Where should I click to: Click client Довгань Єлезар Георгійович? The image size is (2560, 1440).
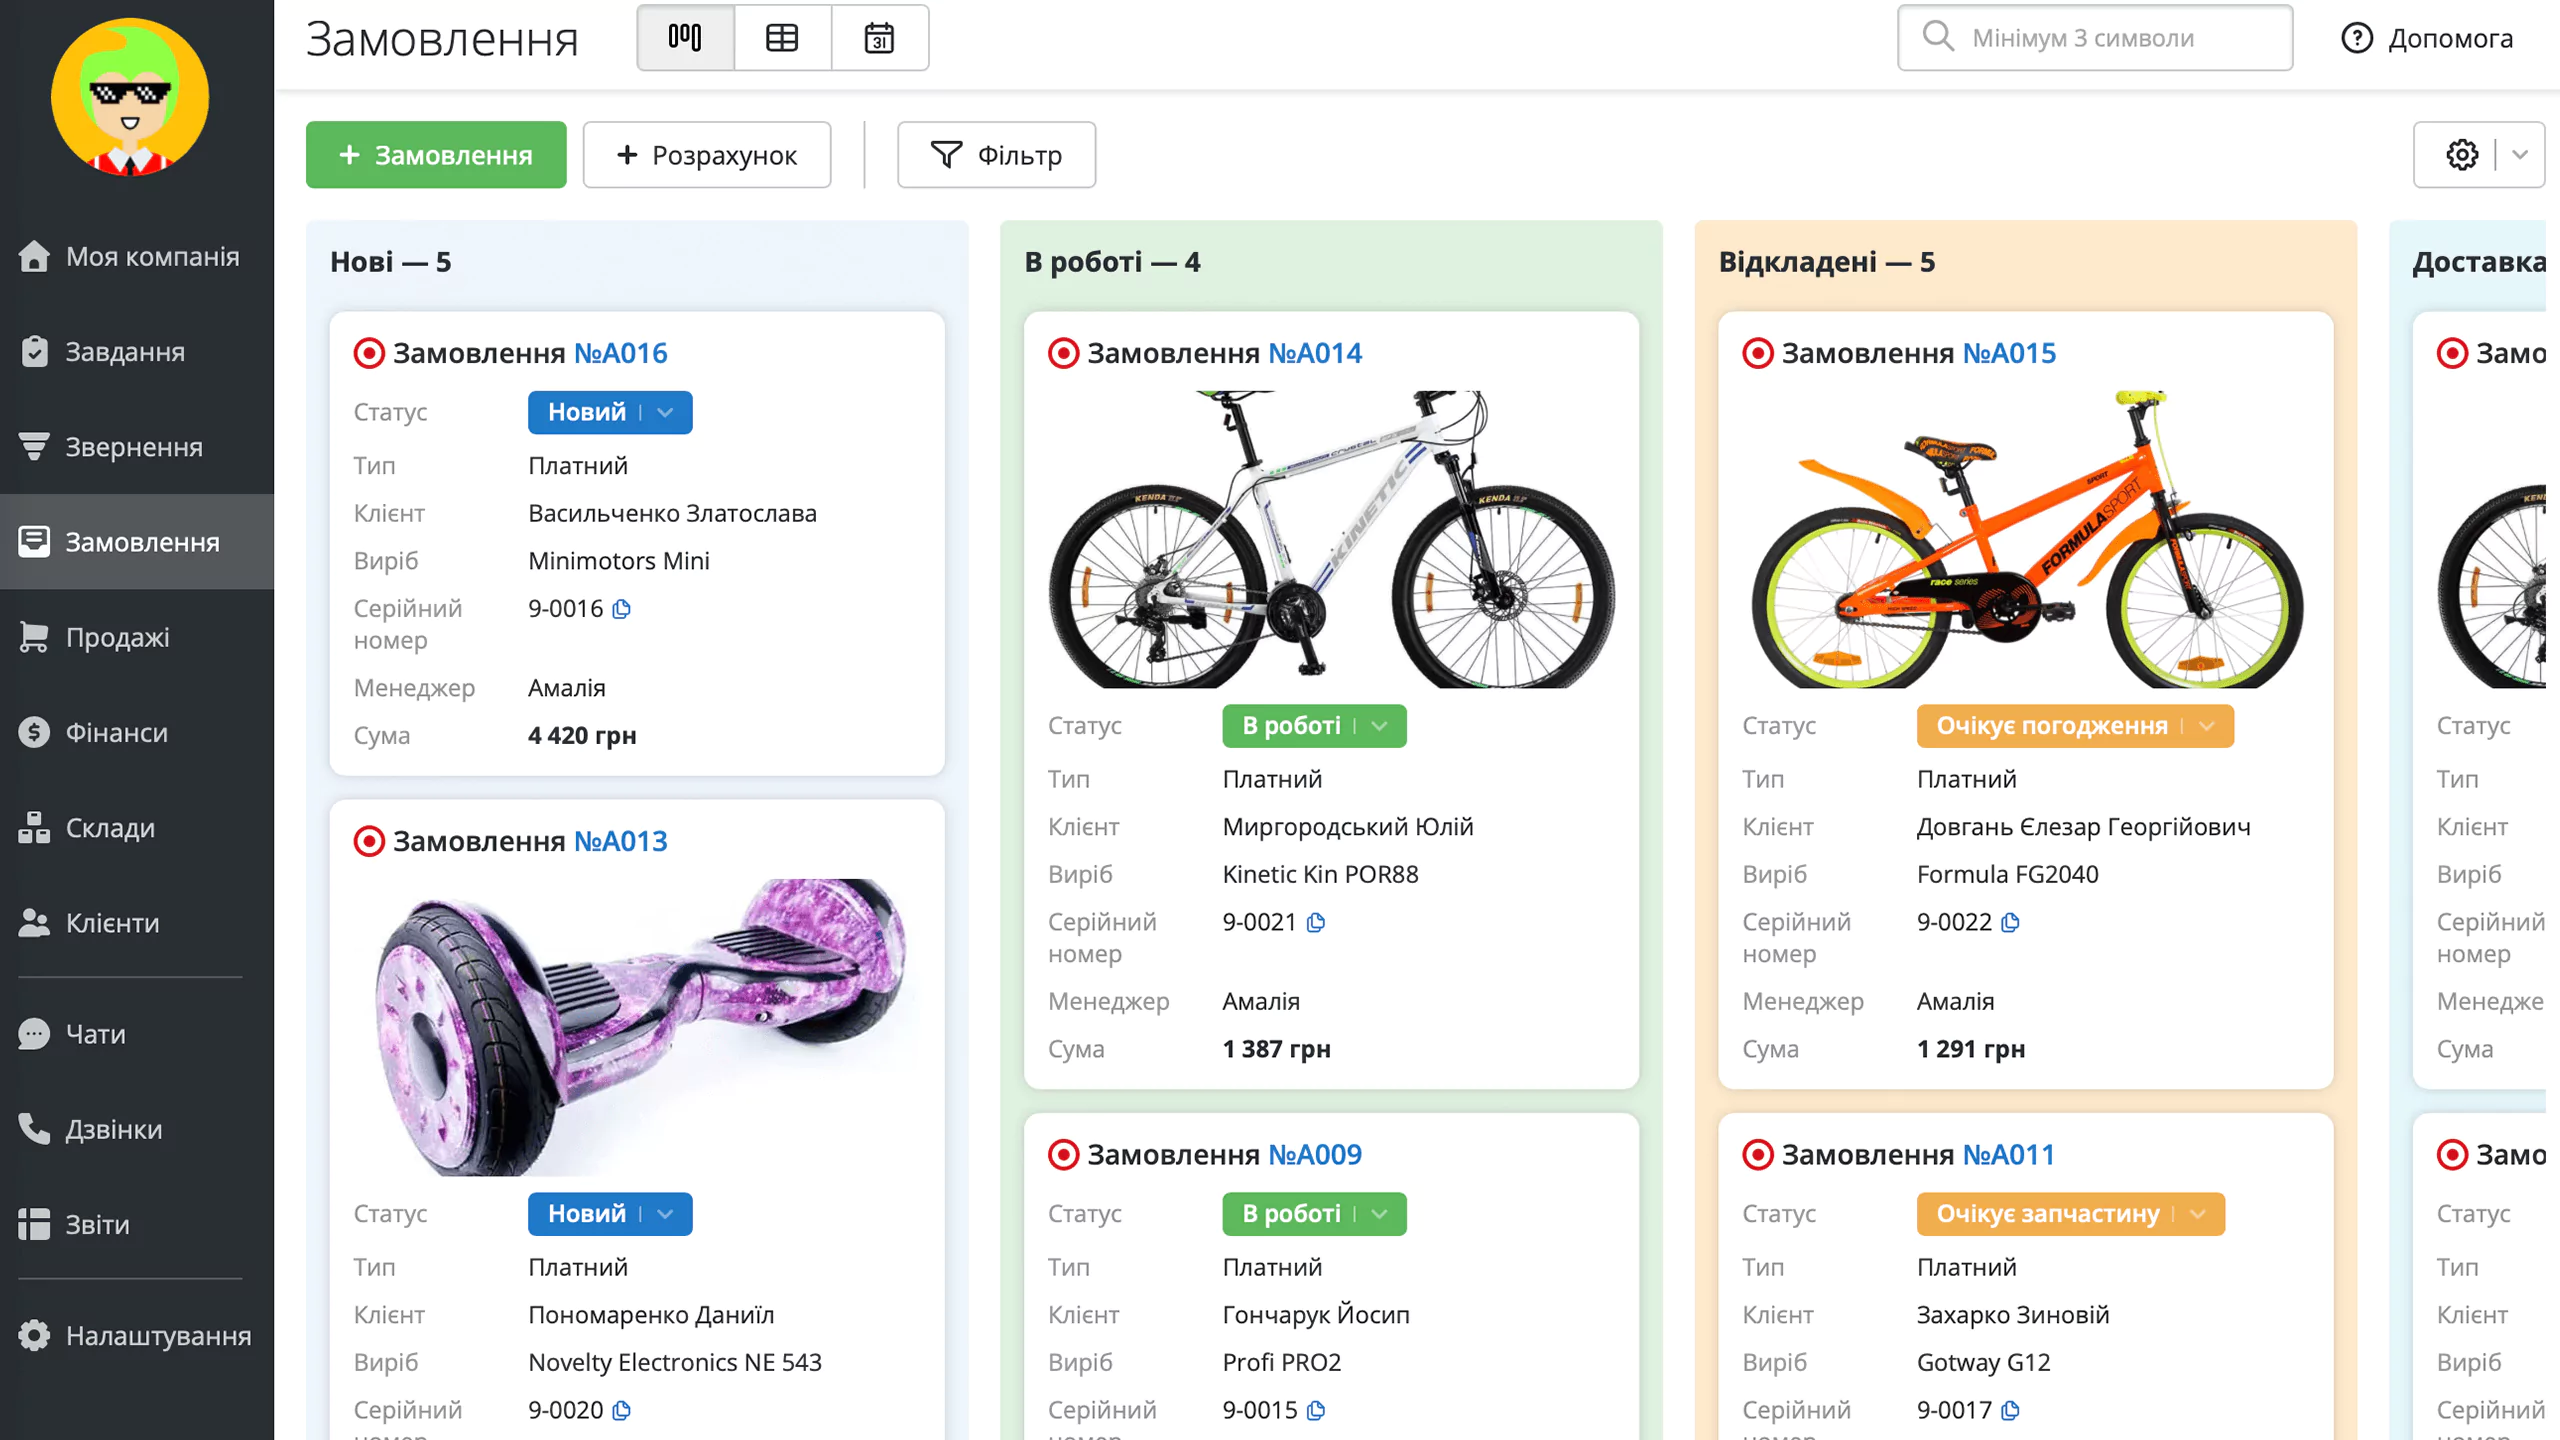[x=2083, y=827]
